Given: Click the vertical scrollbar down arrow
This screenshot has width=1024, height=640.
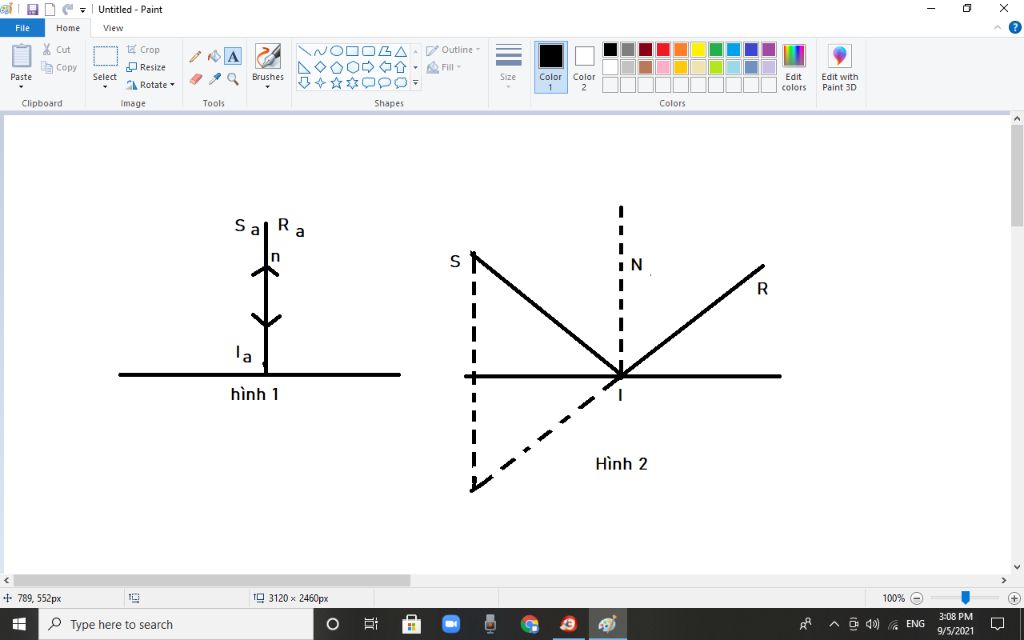Looking at the screenshot, I should point(1017,568).
